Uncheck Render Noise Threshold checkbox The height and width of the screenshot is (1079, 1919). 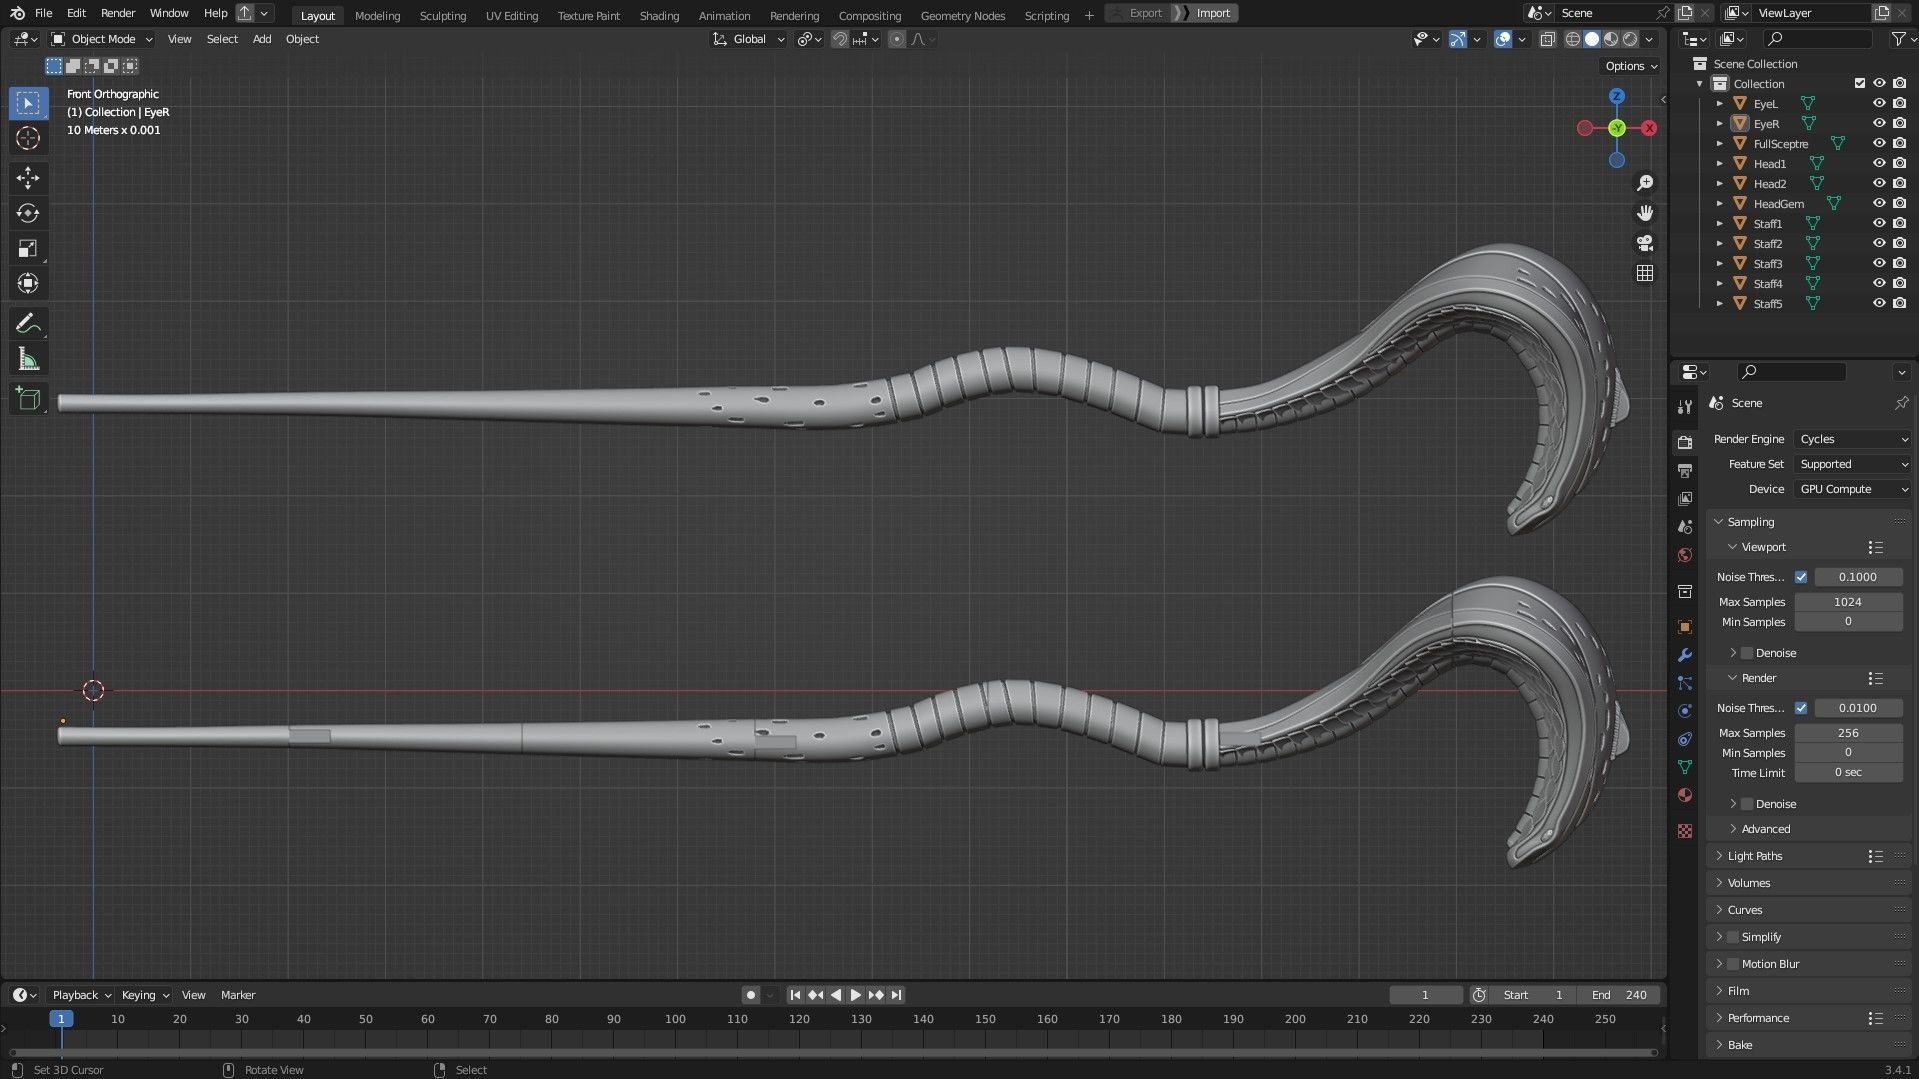click(x=1801, y=708)
